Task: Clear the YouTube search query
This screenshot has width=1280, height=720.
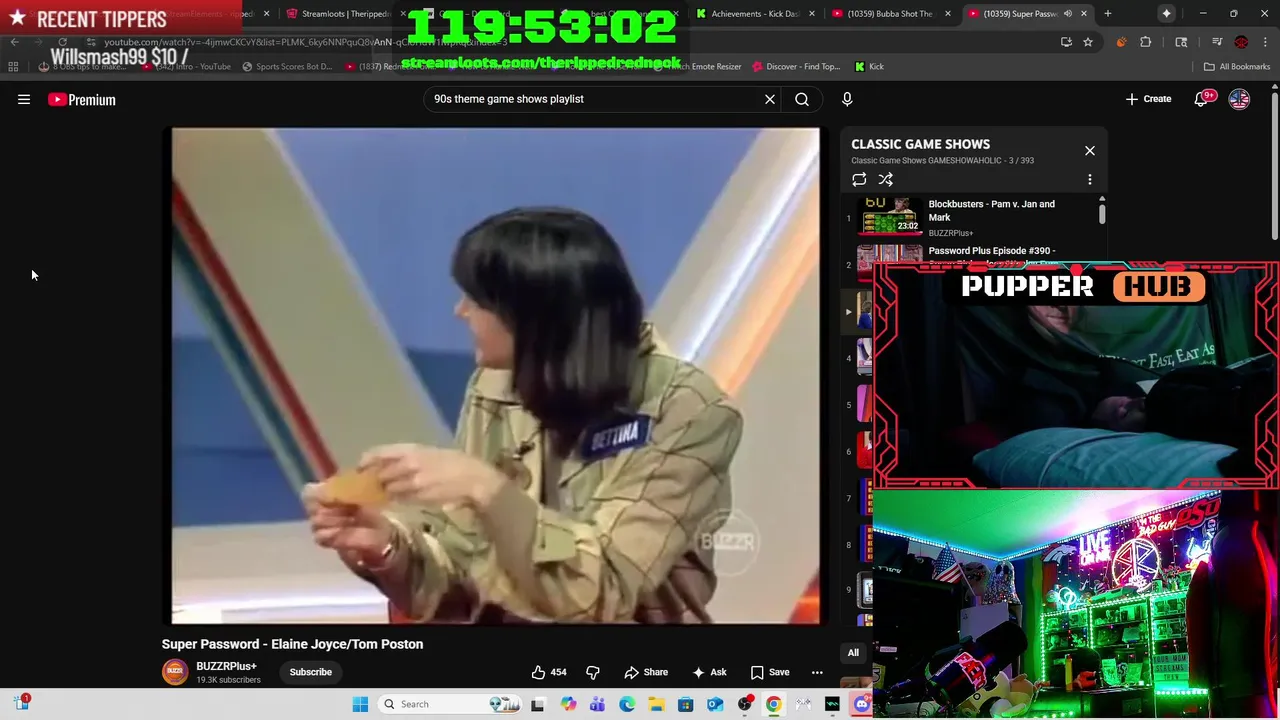Action: (x=770, y=99)
